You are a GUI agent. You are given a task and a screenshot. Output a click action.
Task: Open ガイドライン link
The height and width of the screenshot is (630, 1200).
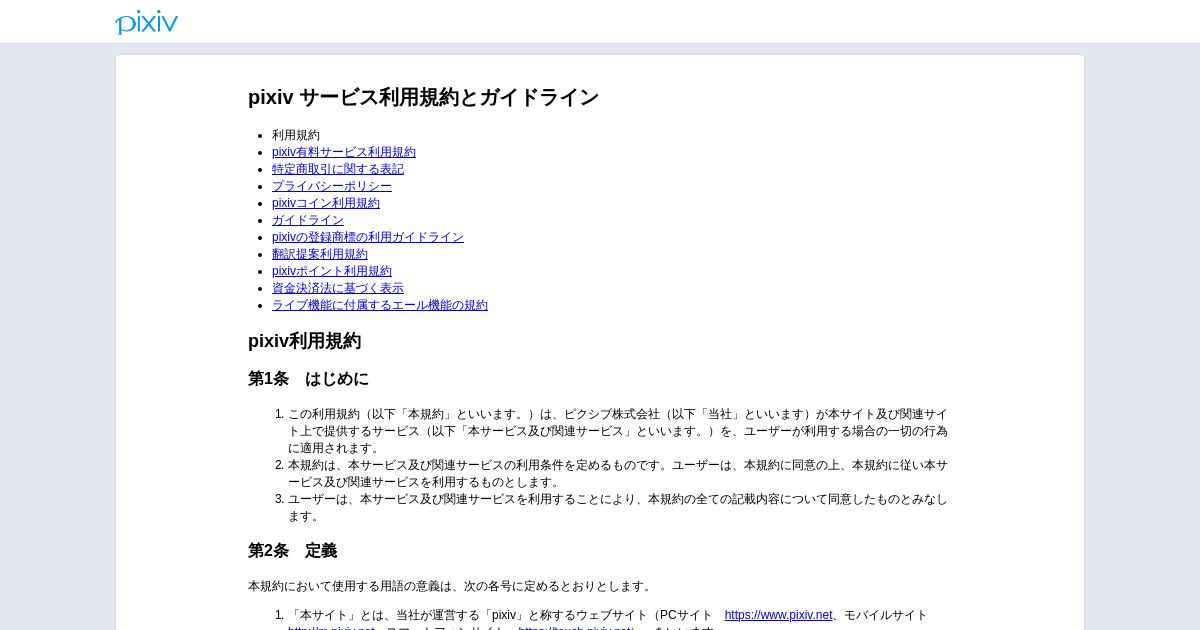pos(308,220)
